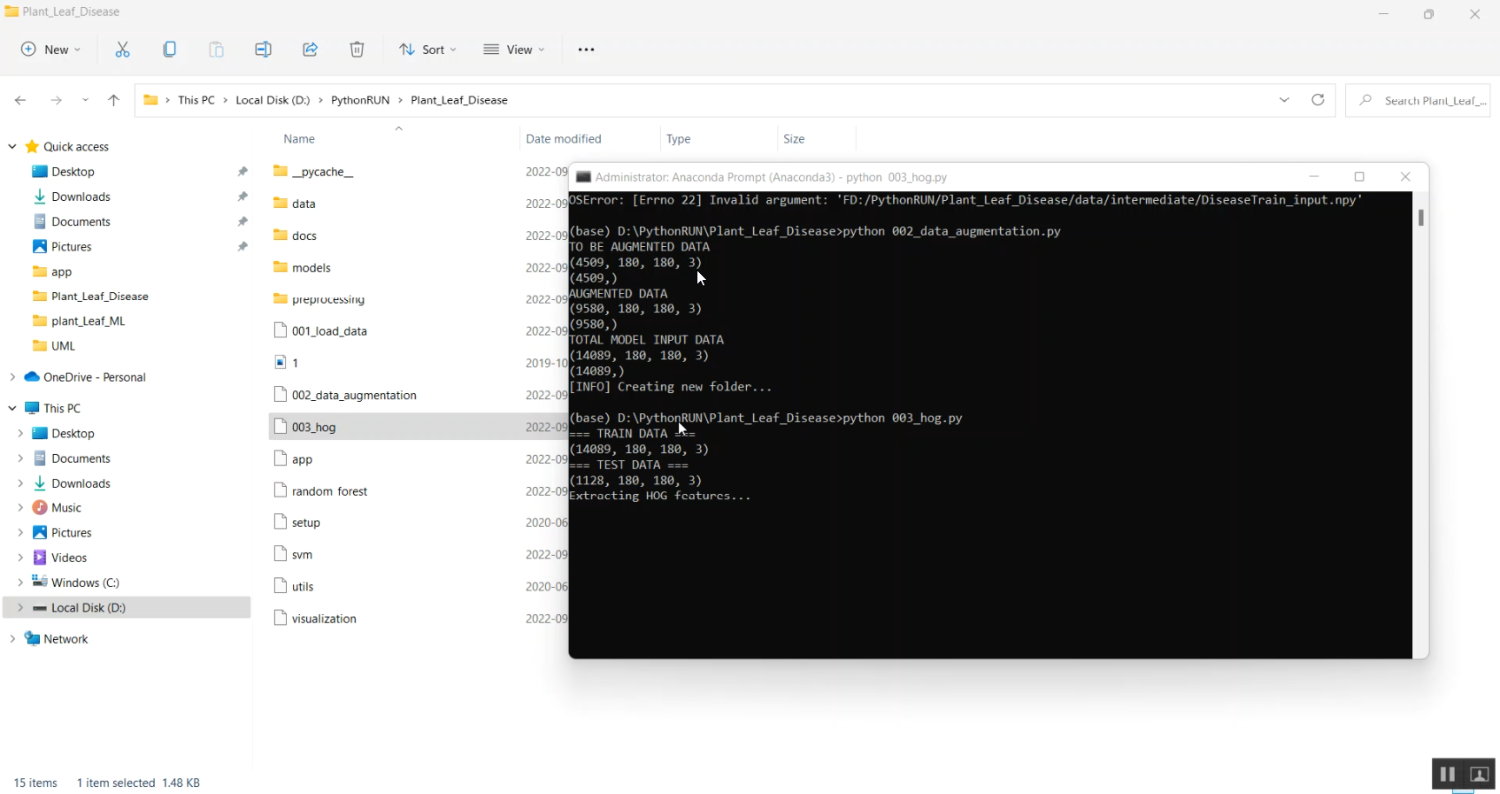
Task: Navigate up one folder level
Action: coord(113,100)
